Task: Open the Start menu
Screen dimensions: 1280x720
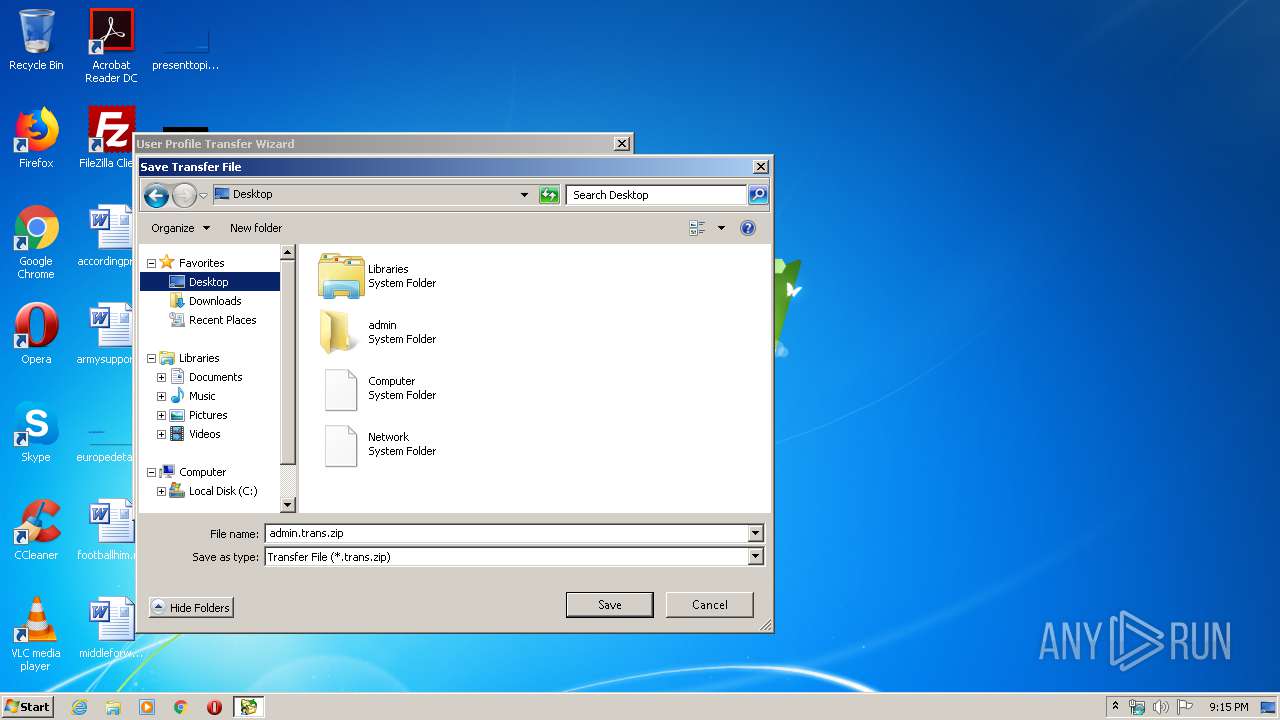Action: click(27, 706)
